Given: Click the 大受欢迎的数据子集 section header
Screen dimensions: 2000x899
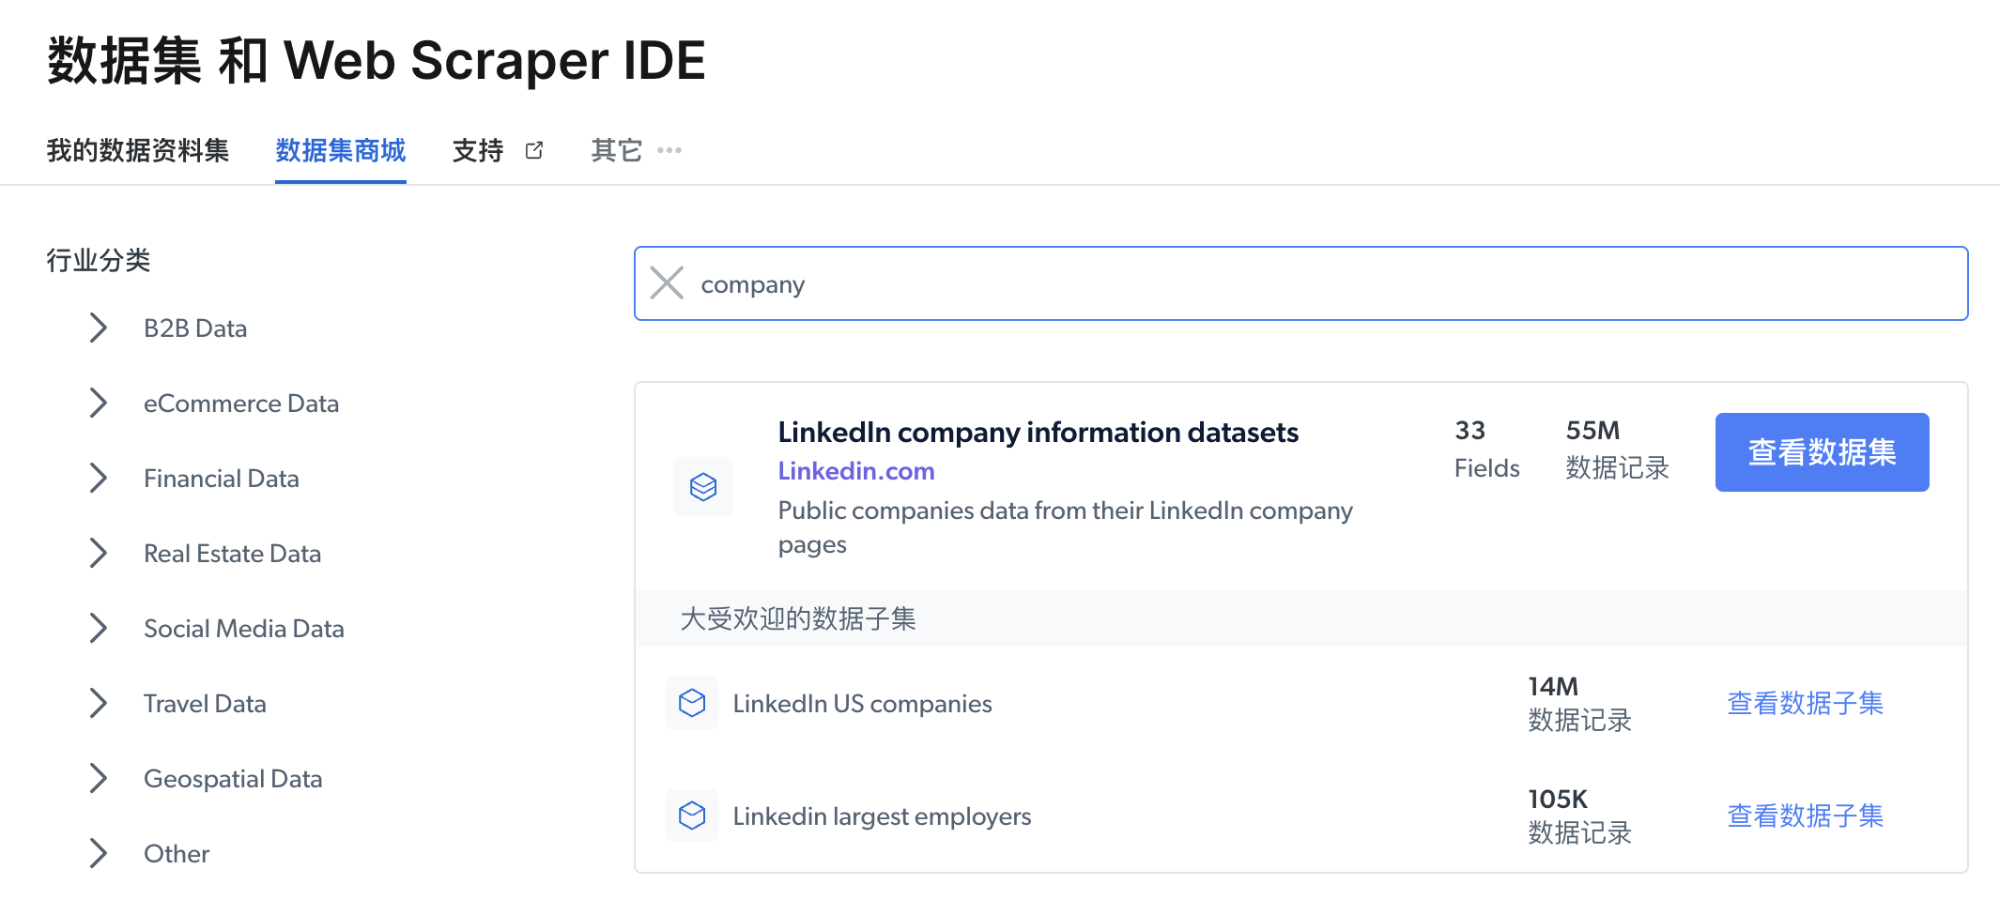Looking at the screenshot, I should (798, 618).
